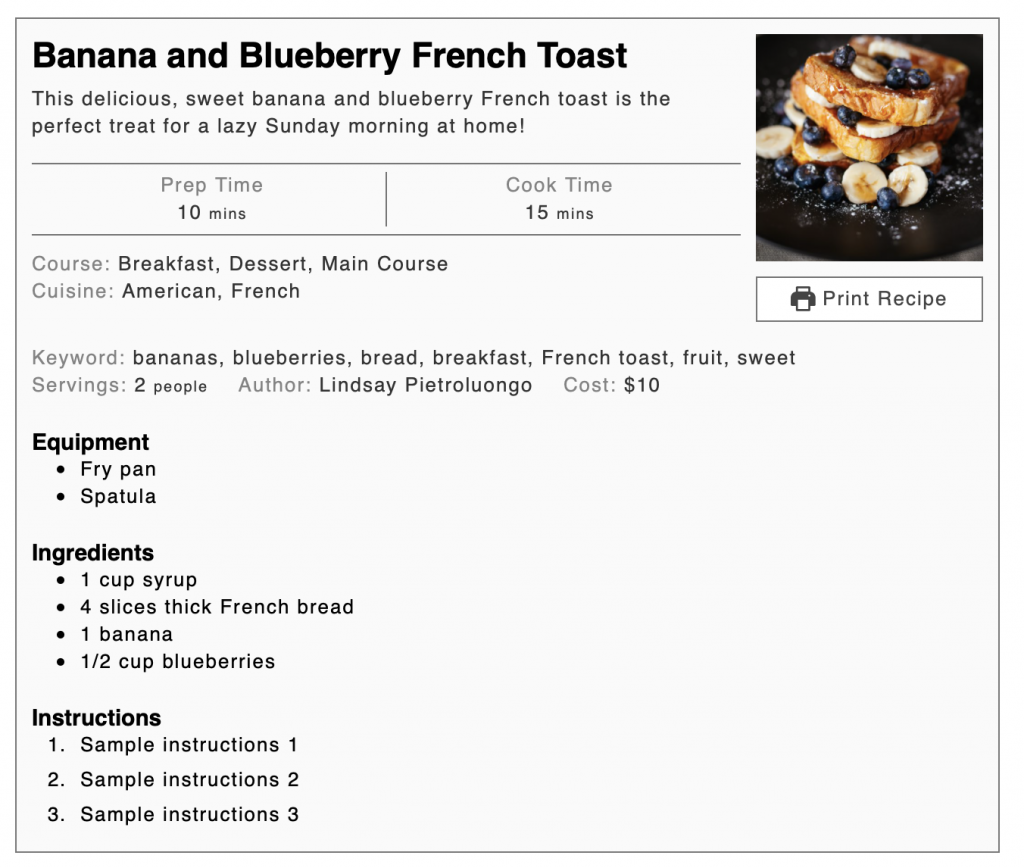Click the Main Course category label
This screenshot has height=868, width=1024.
coord(385,264)
